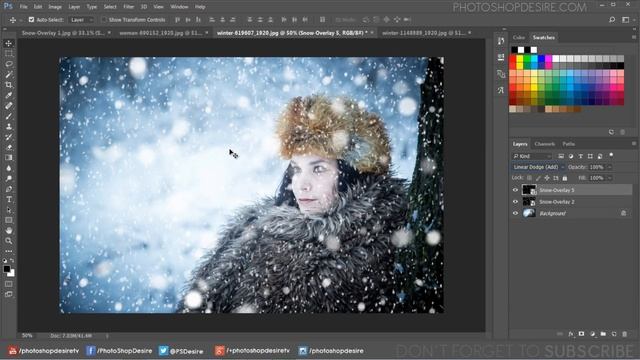
Task: Enable Show Transform Controls checkbox
Action: [104, 20]
